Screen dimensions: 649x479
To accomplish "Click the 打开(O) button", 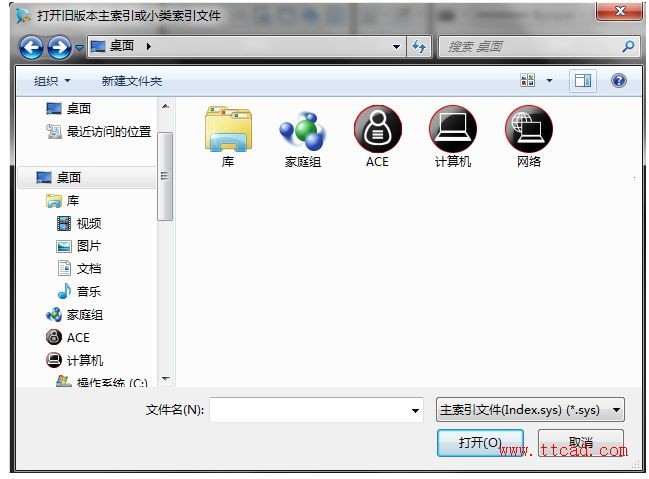I will [480, 443].
